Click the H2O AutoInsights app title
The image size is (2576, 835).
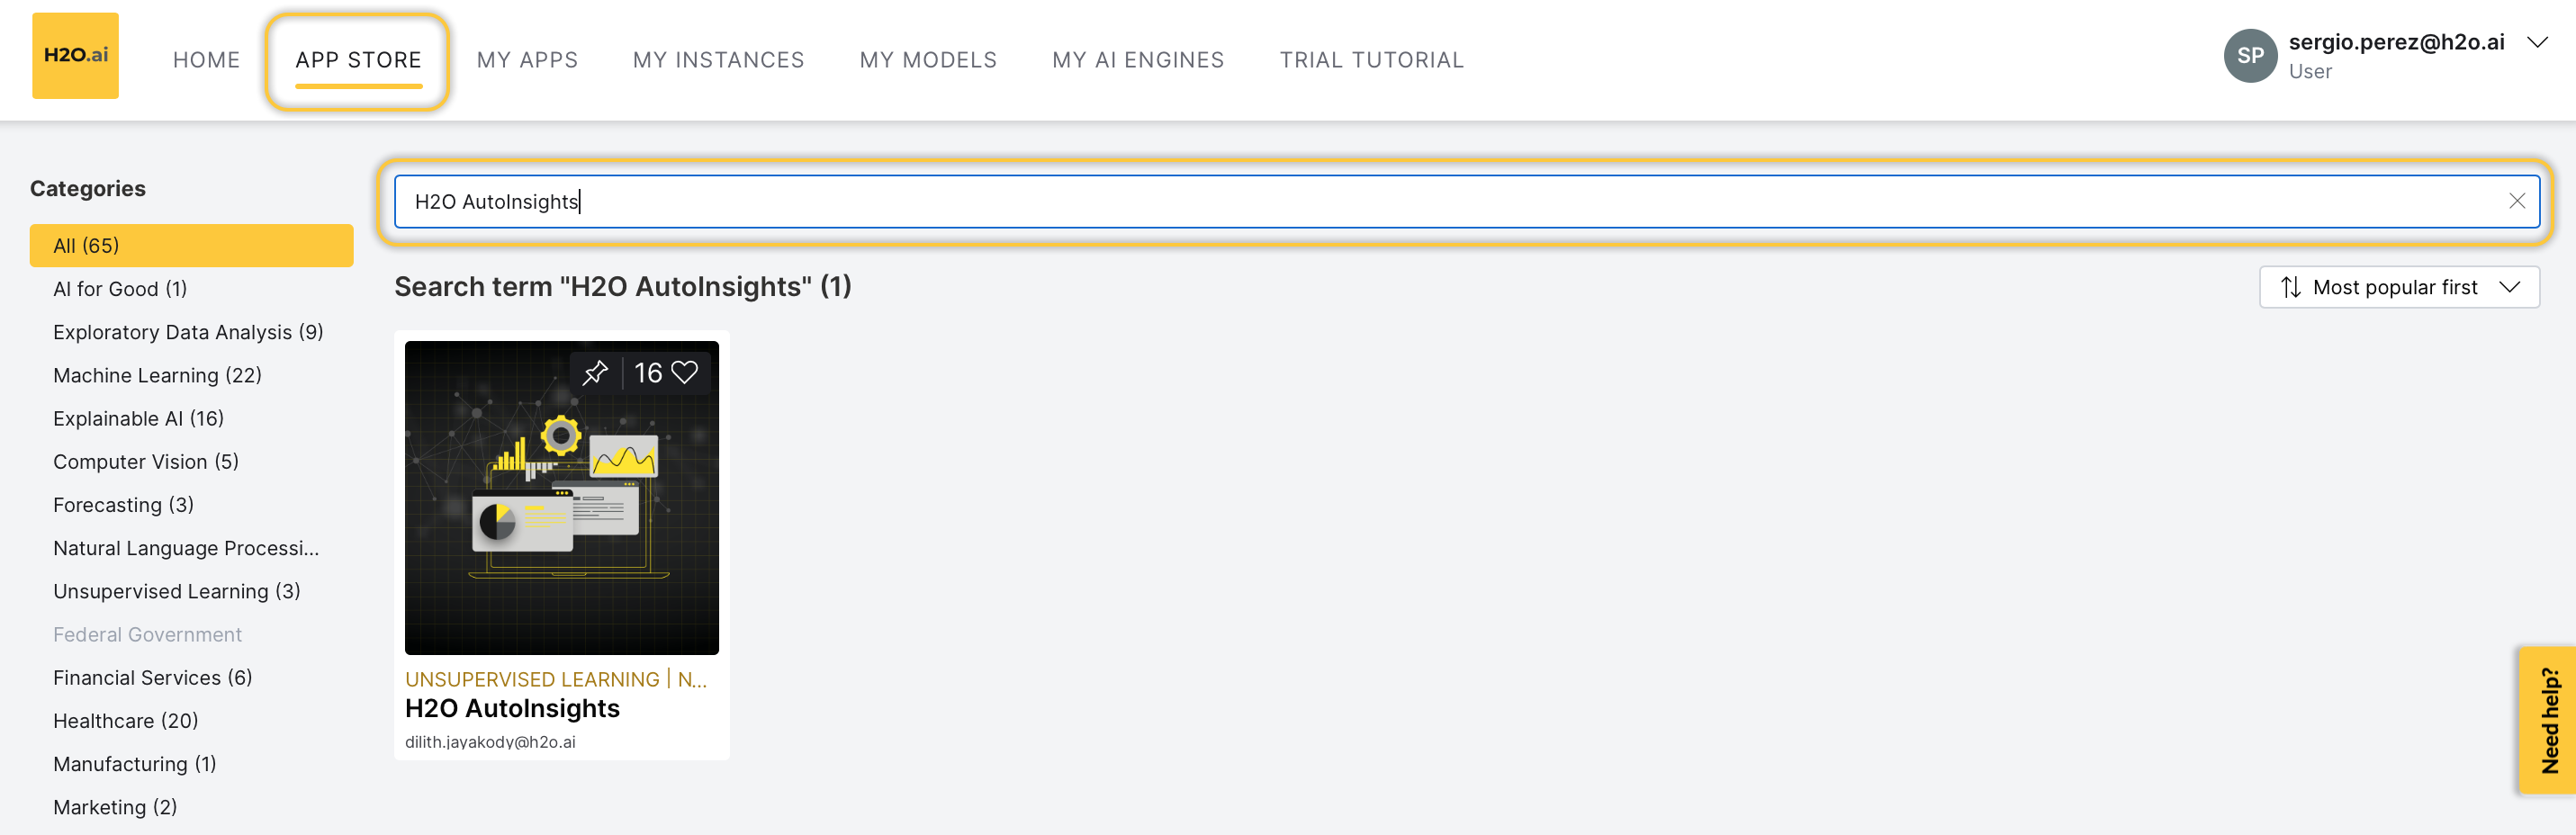[512, 709]
